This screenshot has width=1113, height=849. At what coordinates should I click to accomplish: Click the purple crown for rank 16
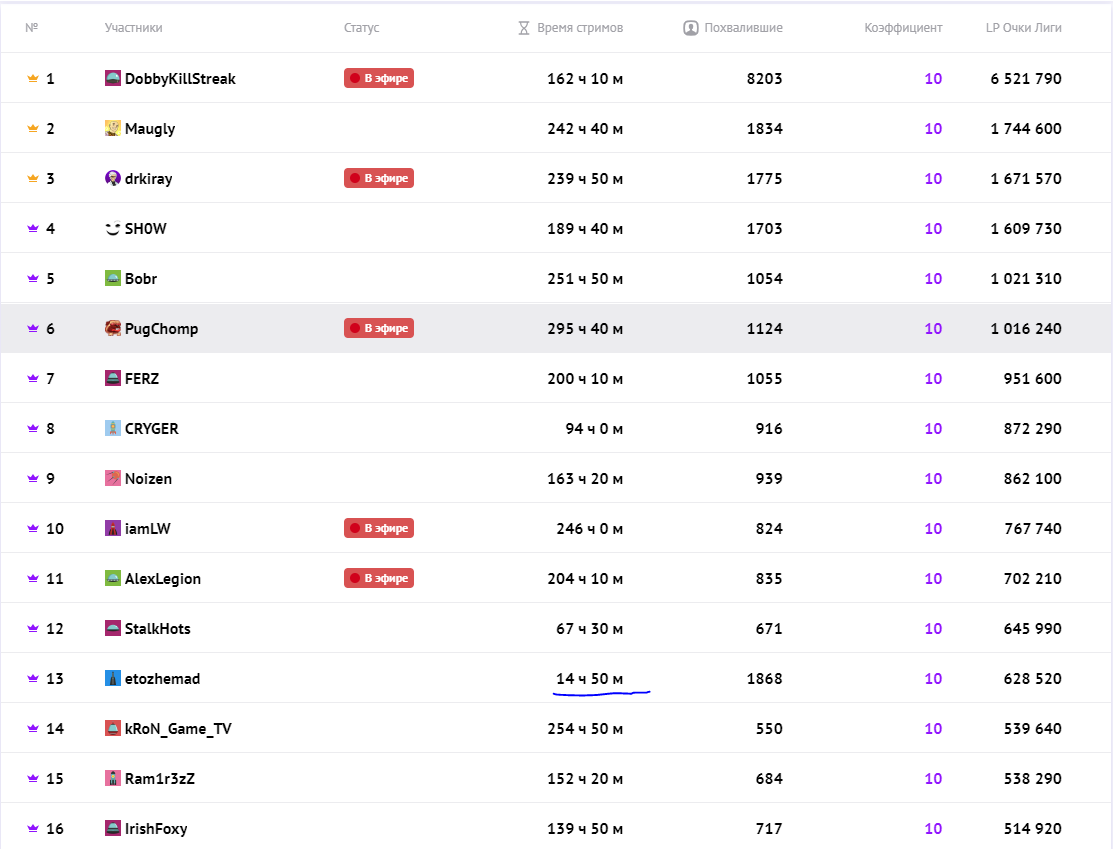33,828
